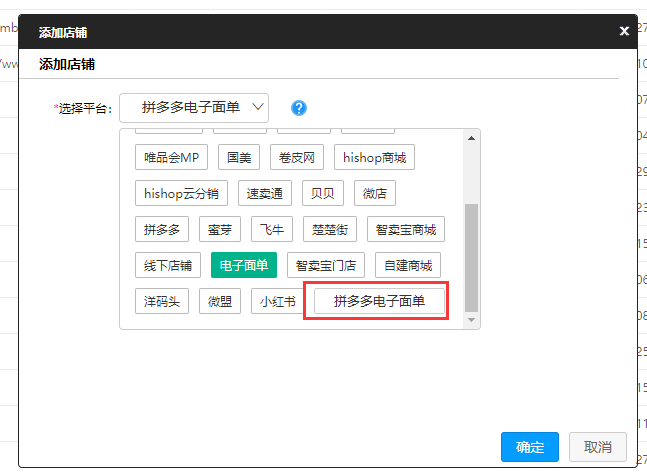The width and height of the screenshot is (647, 475).
Task: Select hishop商城 platform
Action: [374, 157]
